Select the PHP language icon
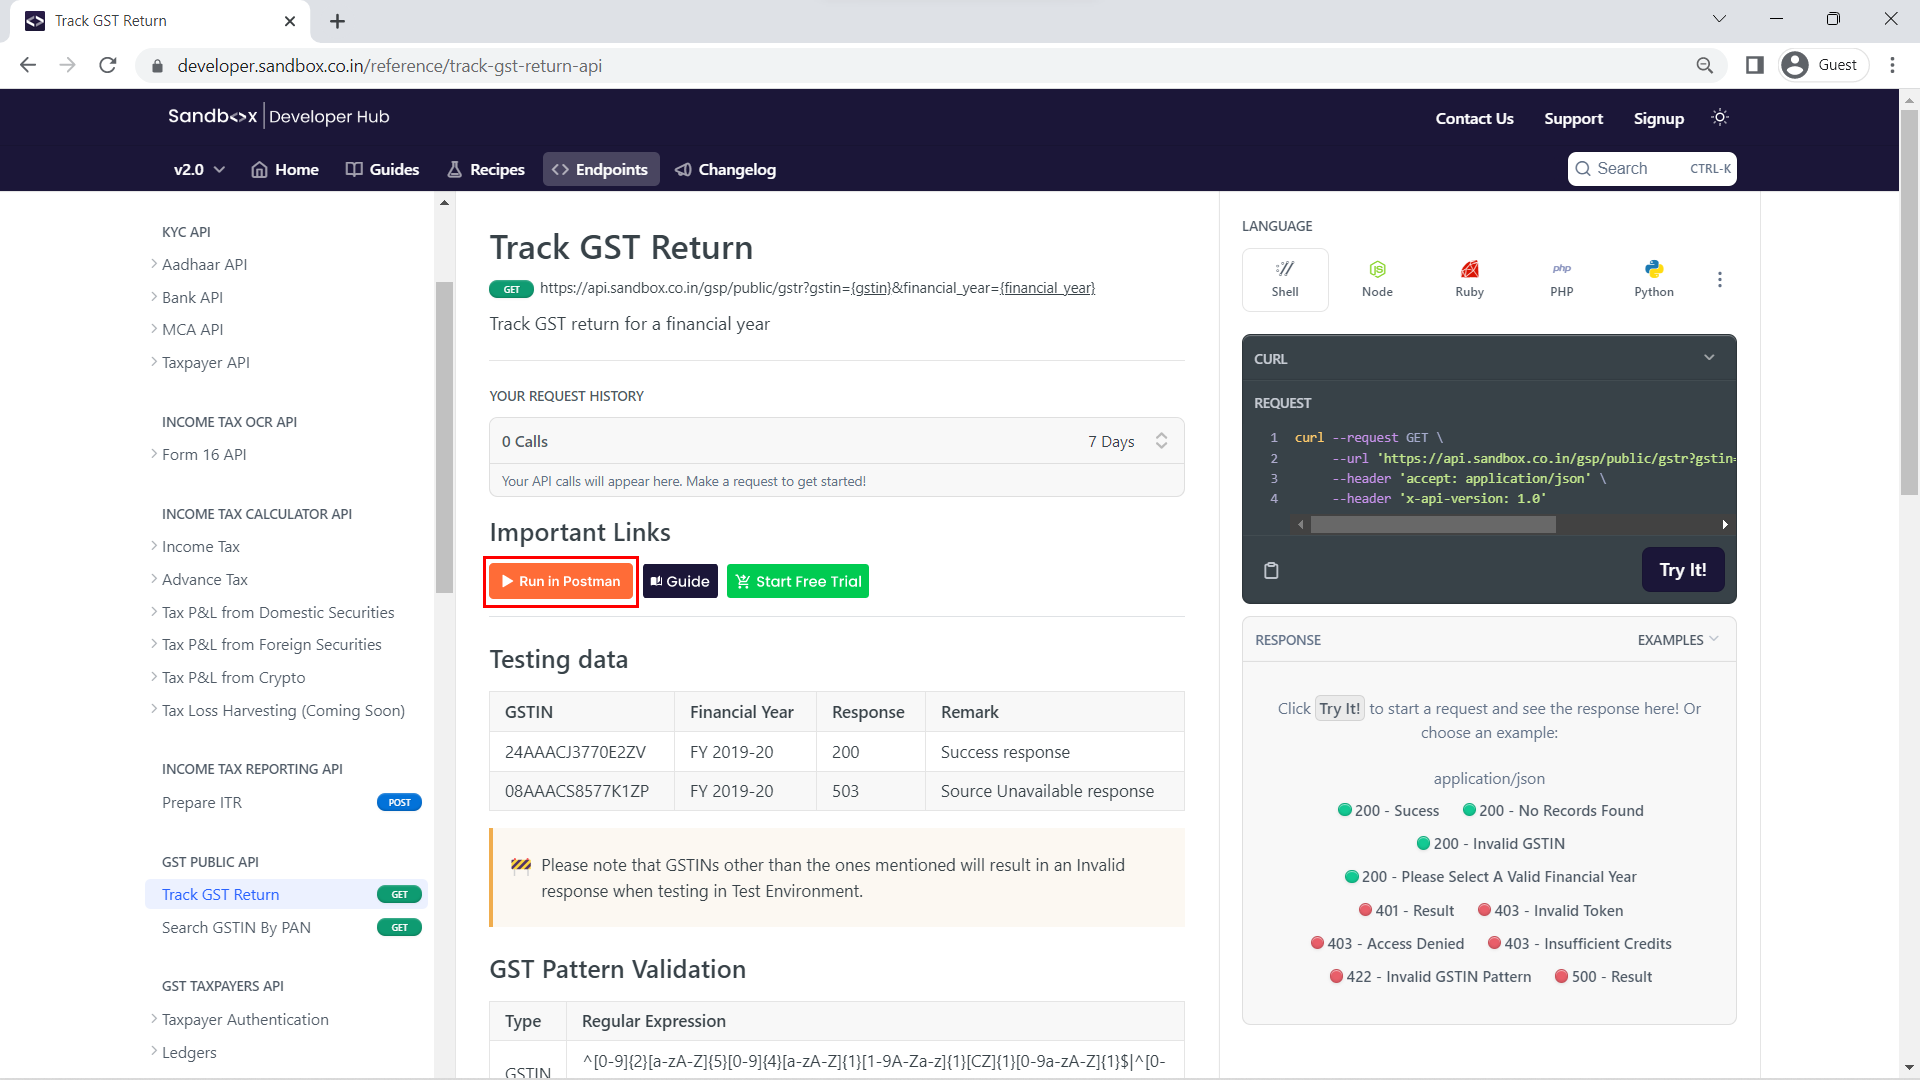The width and height of the screenshot is (1920, 1080). point(1561,279)
